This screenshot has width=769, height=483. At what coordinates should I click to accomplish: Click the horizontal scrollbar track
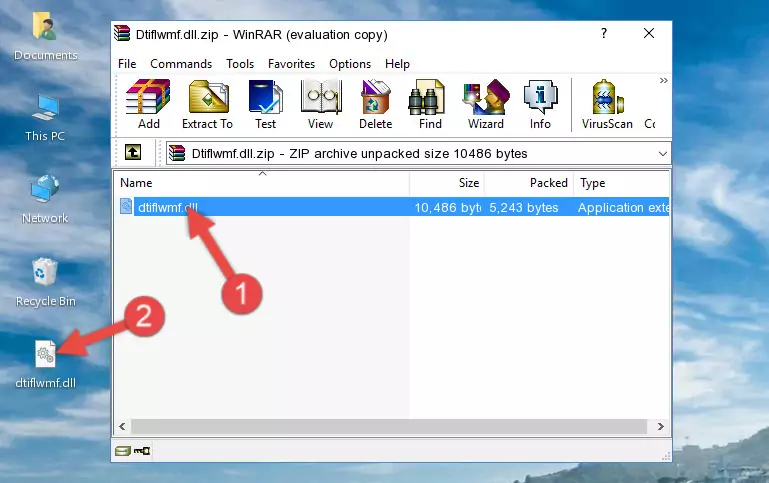pos(388,427)
